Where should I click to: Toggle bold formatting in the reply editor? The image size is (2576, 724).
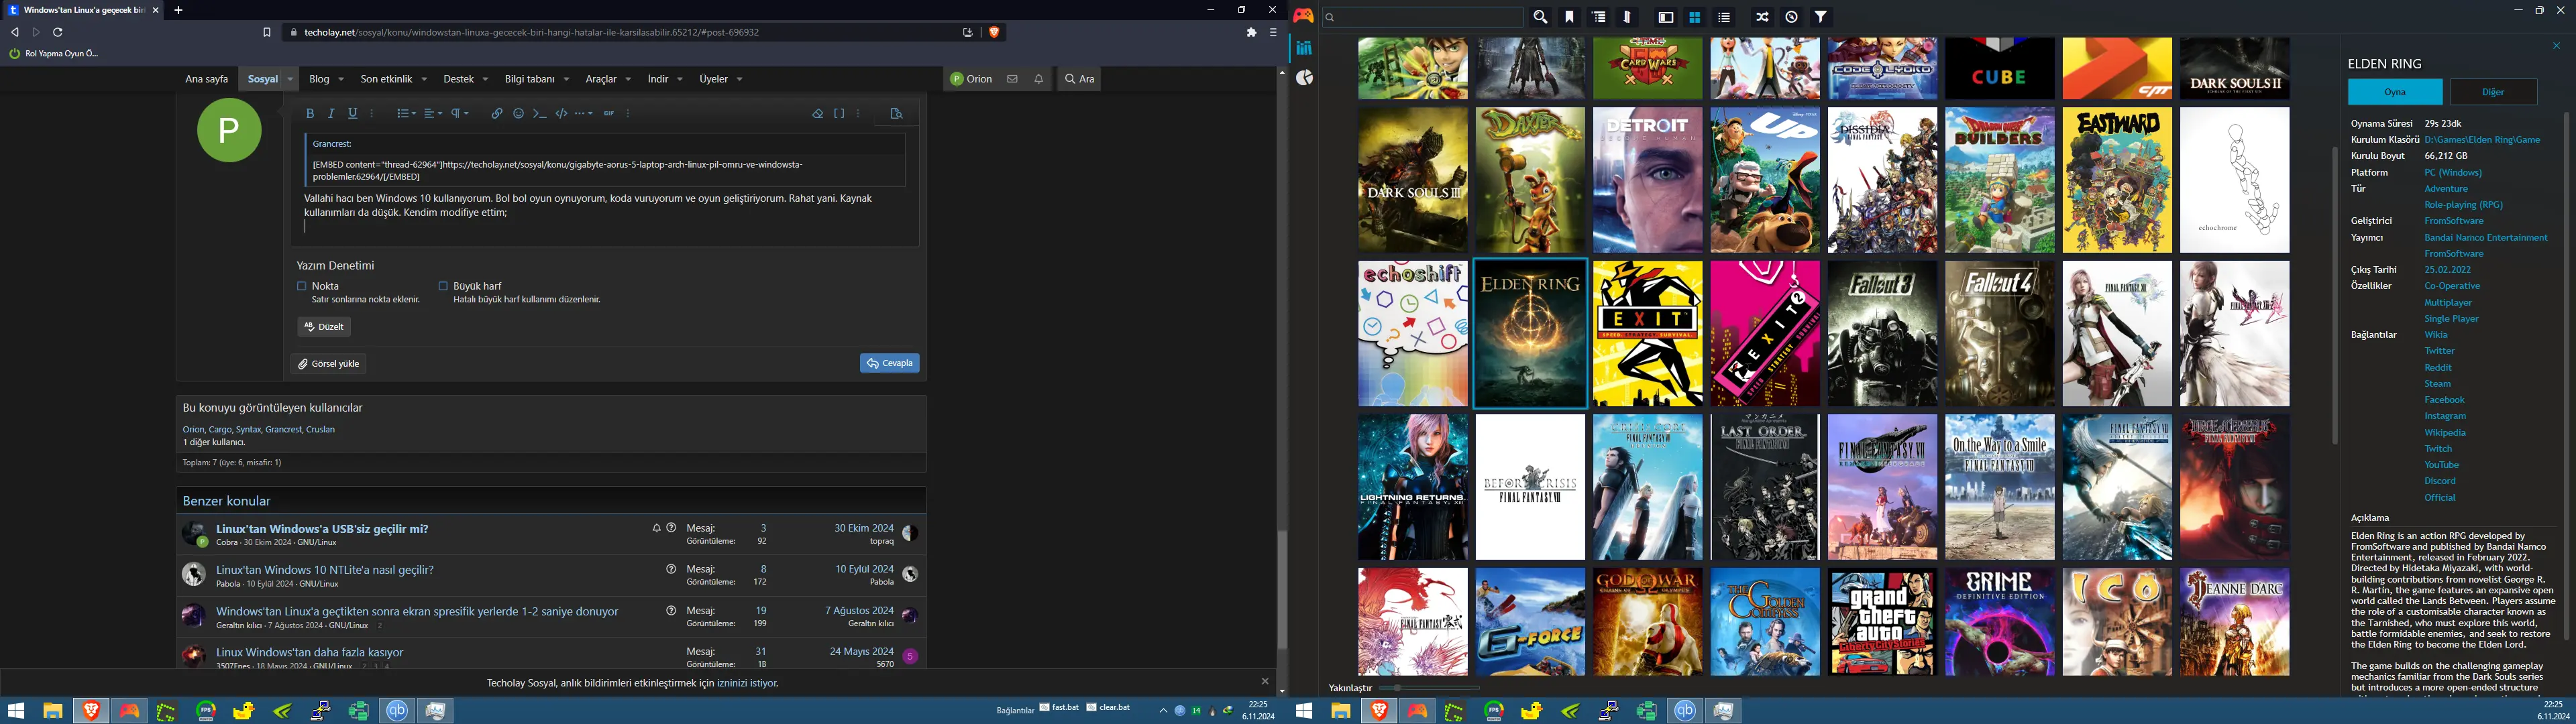tap(310, 114)
